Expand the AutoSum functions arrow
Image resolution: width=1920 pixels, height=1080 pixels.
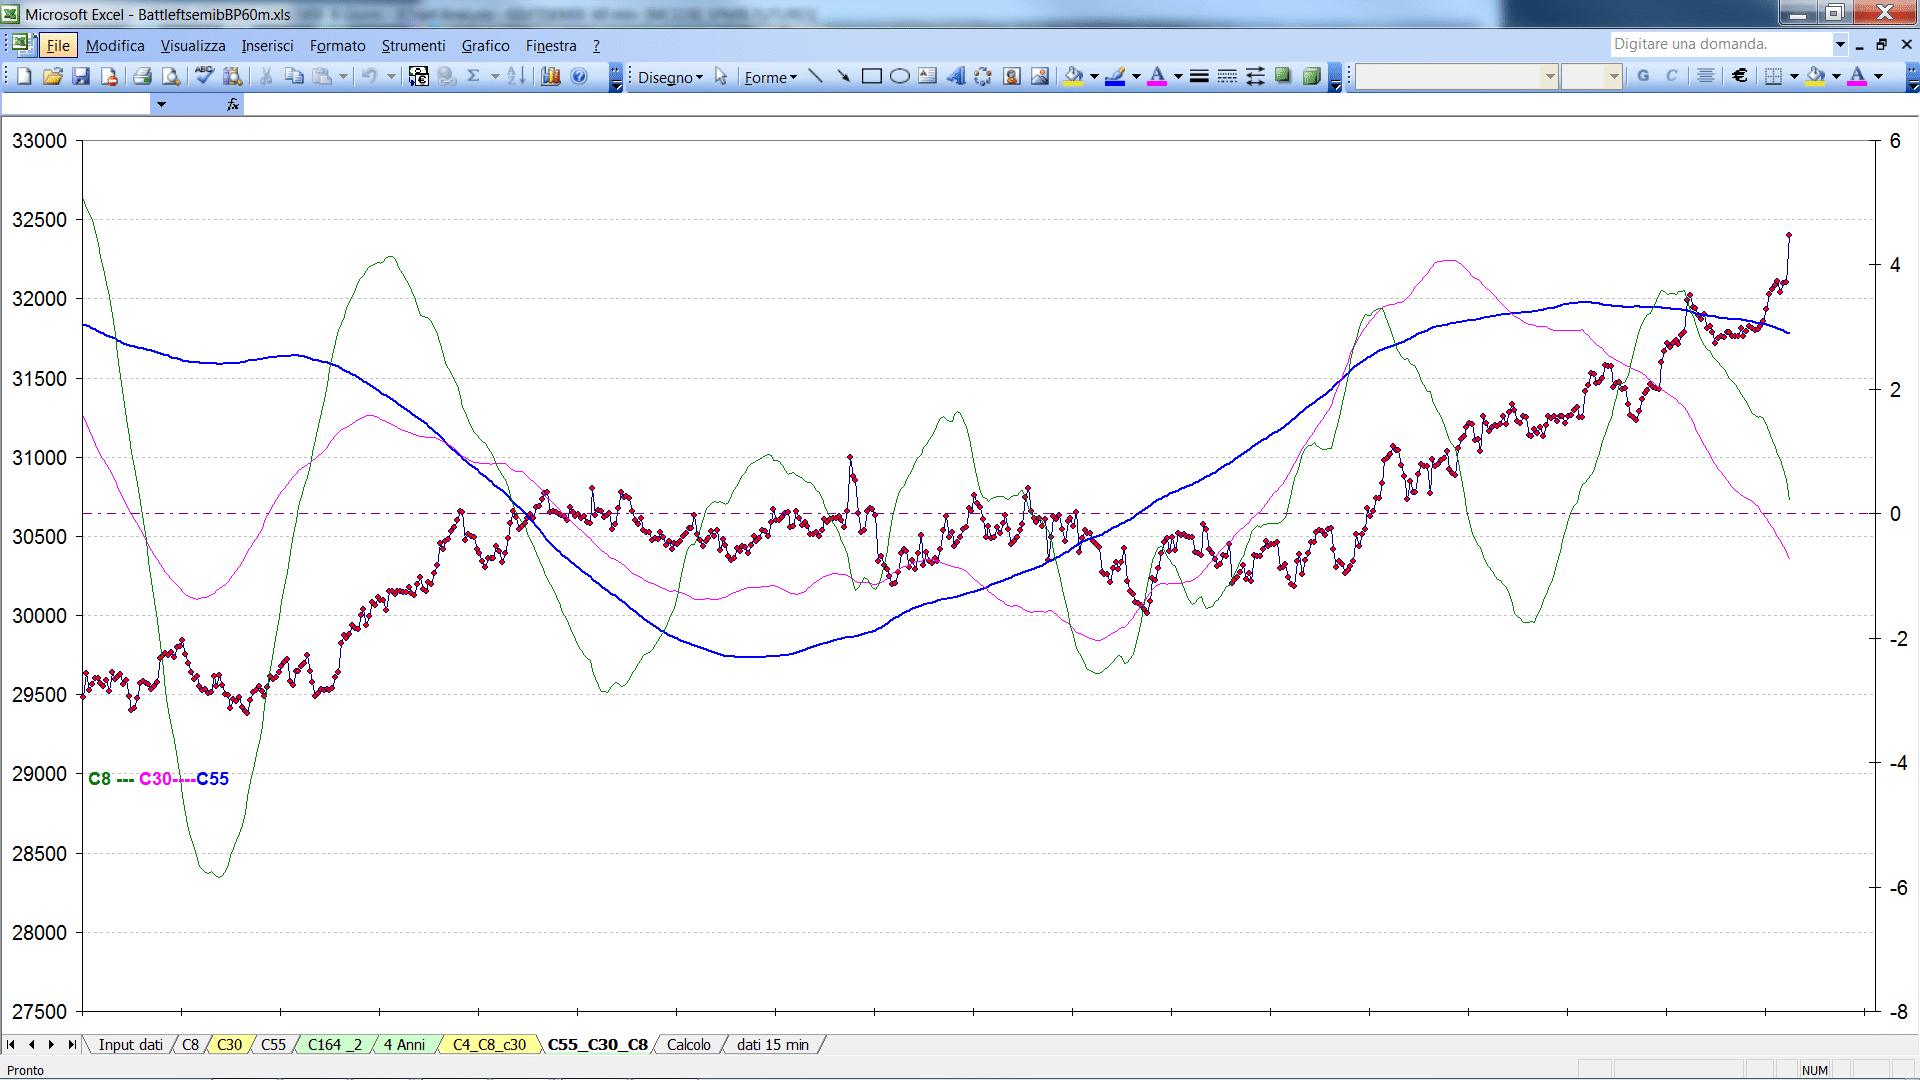[x=495, y=76]
